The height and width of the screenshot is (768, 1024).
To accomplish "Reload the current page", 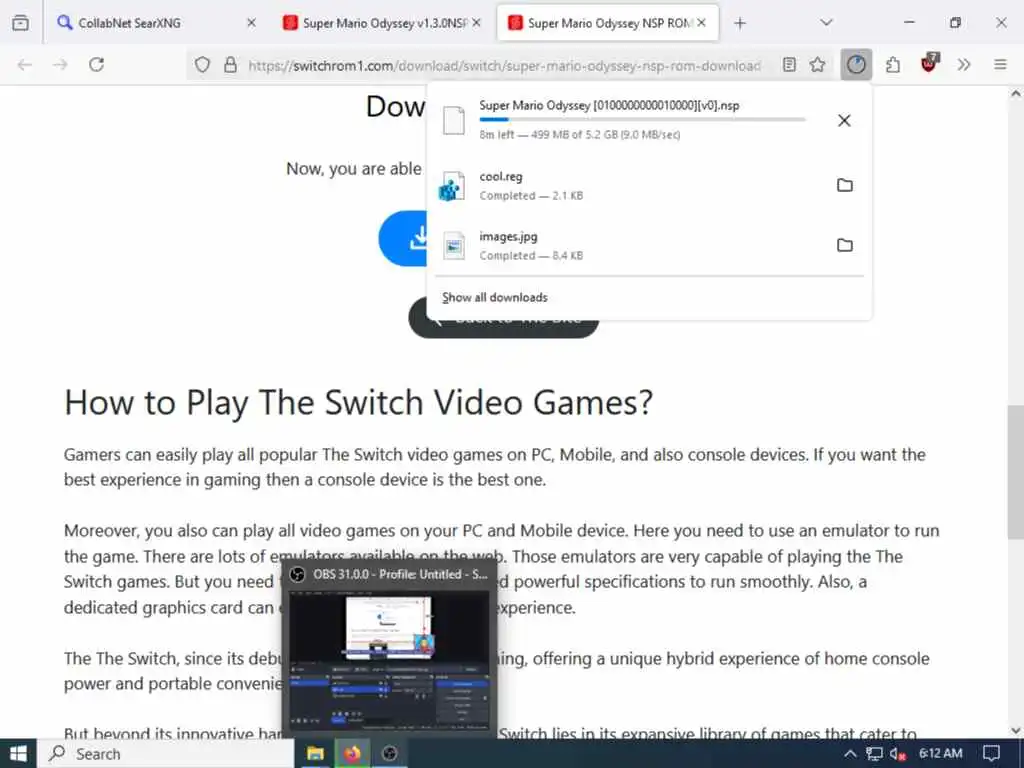I will click(x=97, y=65).
